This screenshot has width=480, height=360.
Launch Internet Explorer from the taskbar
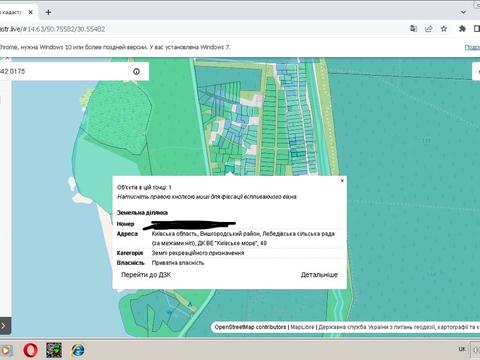[x=78, y=350]
